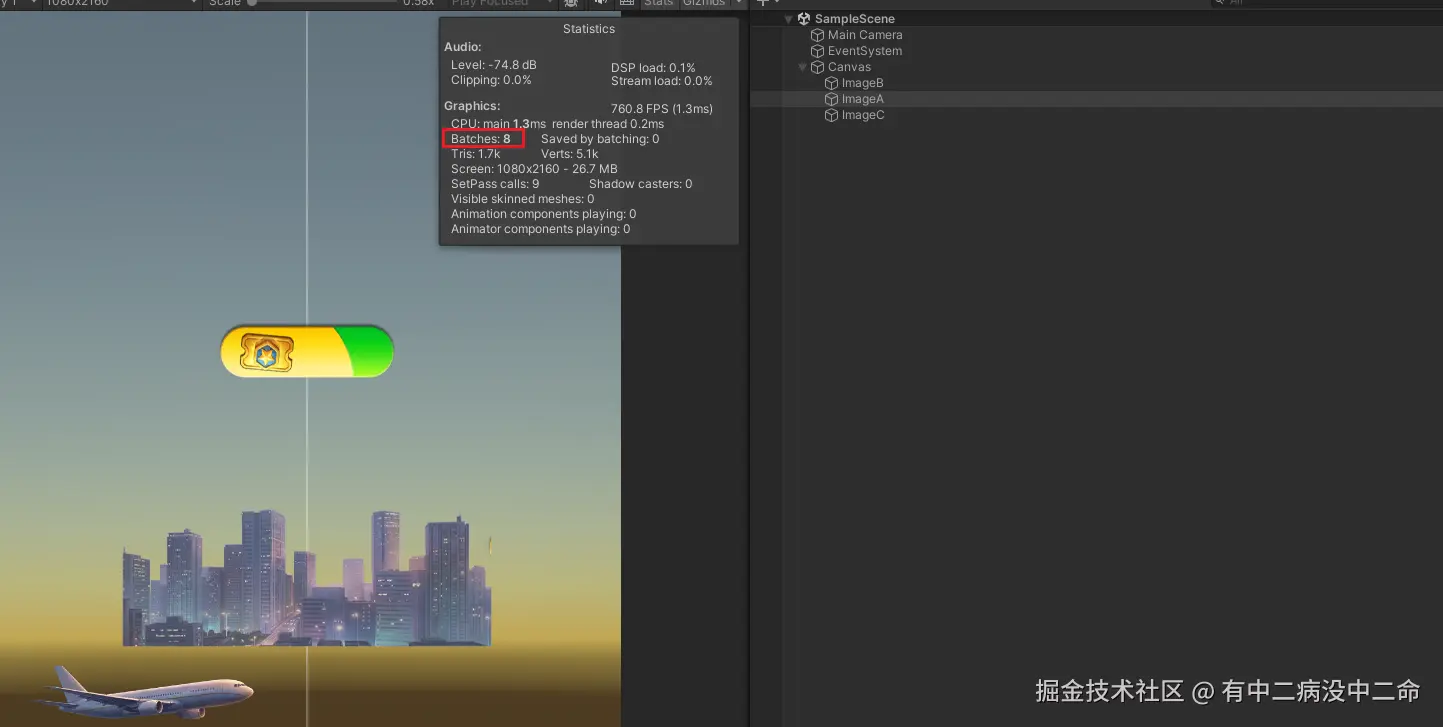Toggle the Gizmos button
Image resolution: width=1443 pixels, height=727 pixels.
[705, 3]
